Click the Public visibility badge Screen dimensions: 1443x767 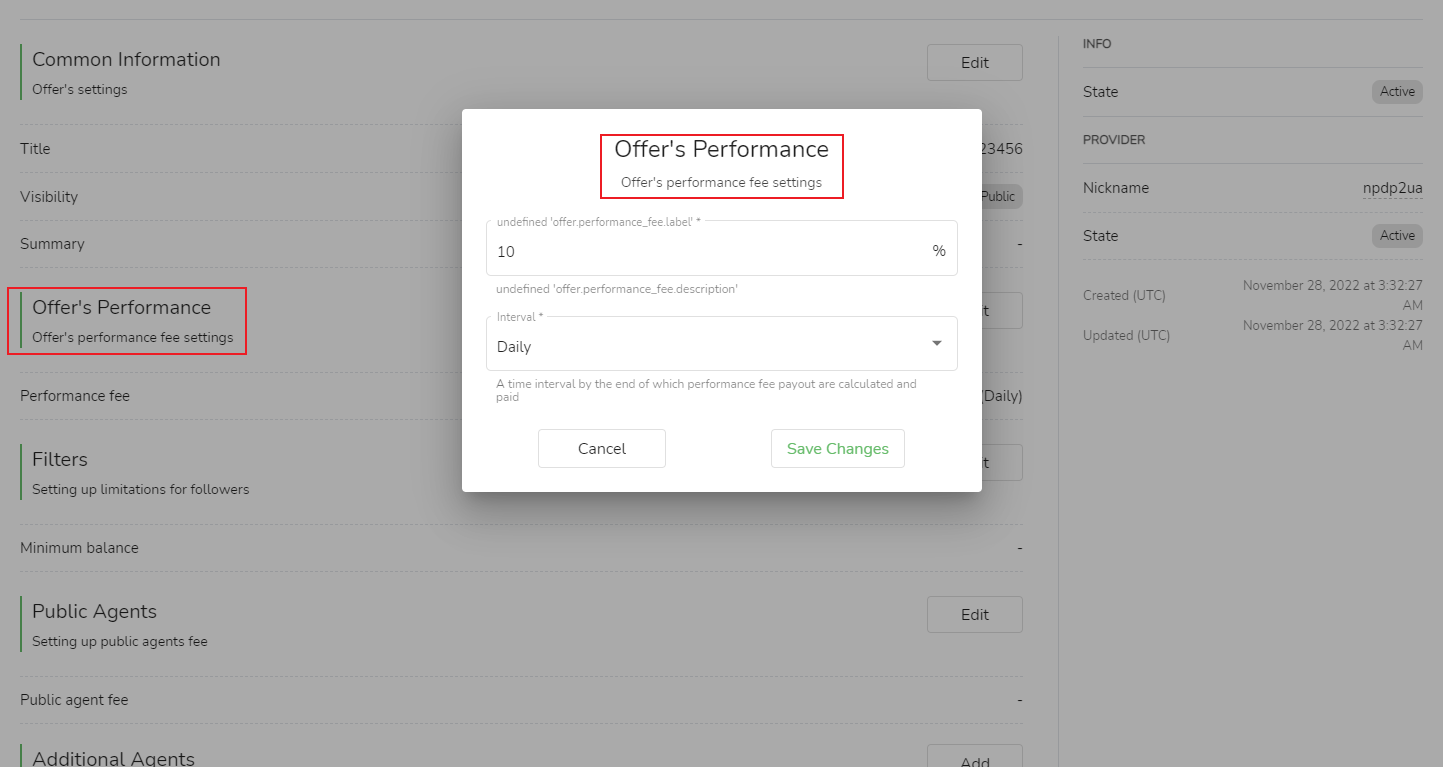pos(999,197)
